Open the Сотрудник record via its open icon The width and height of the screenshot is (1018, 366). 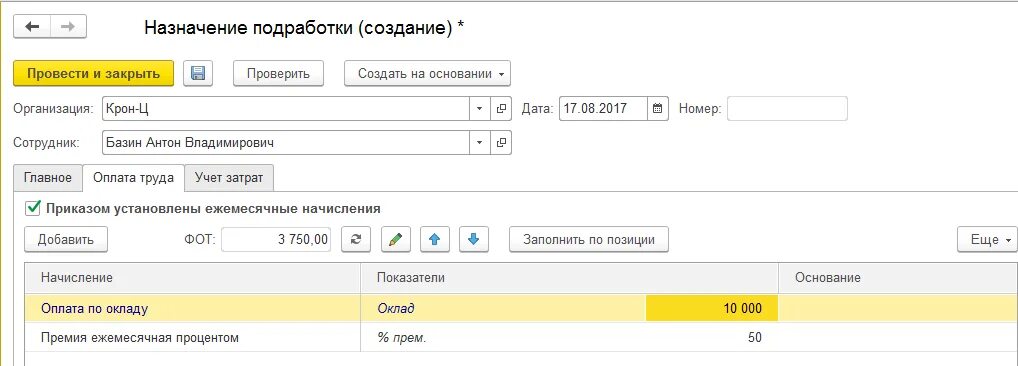tap(501, 143)
